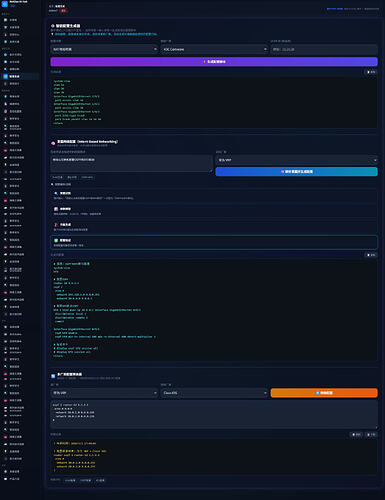Focus the IP address input field

coord(324,49)
